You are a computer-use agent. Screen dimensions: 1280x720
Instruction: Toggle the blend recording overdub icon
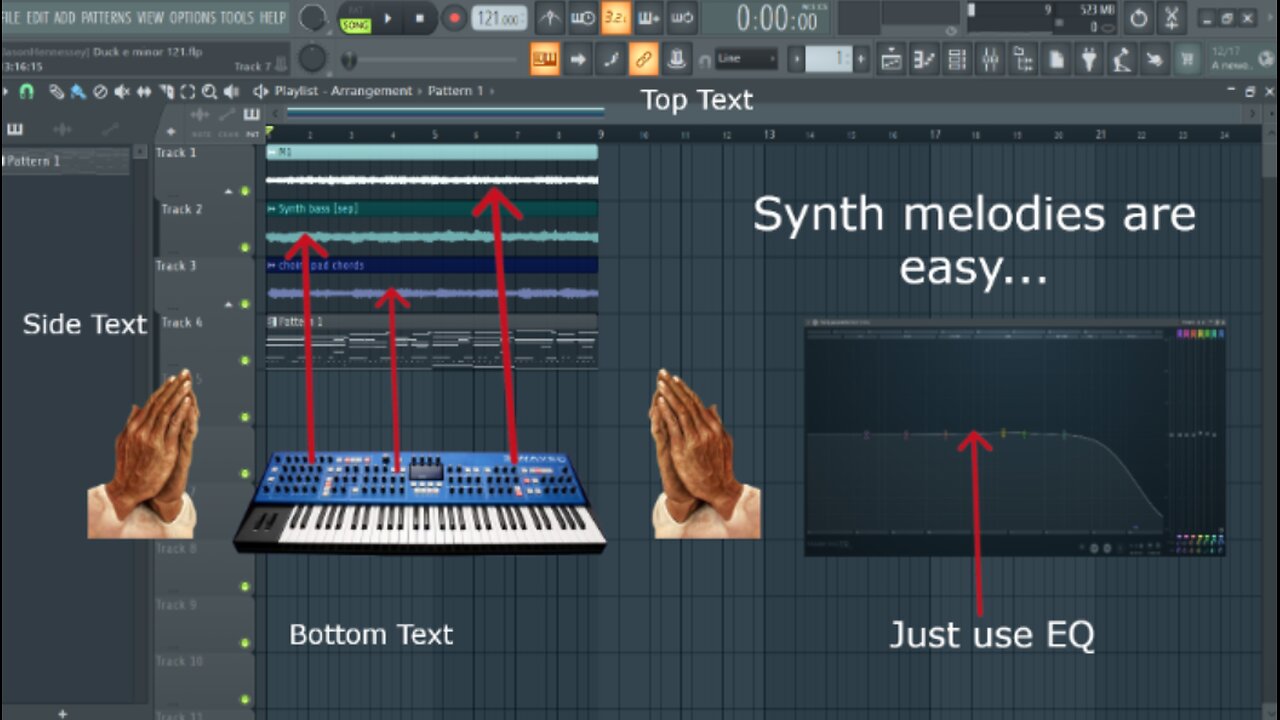(648, 18)
